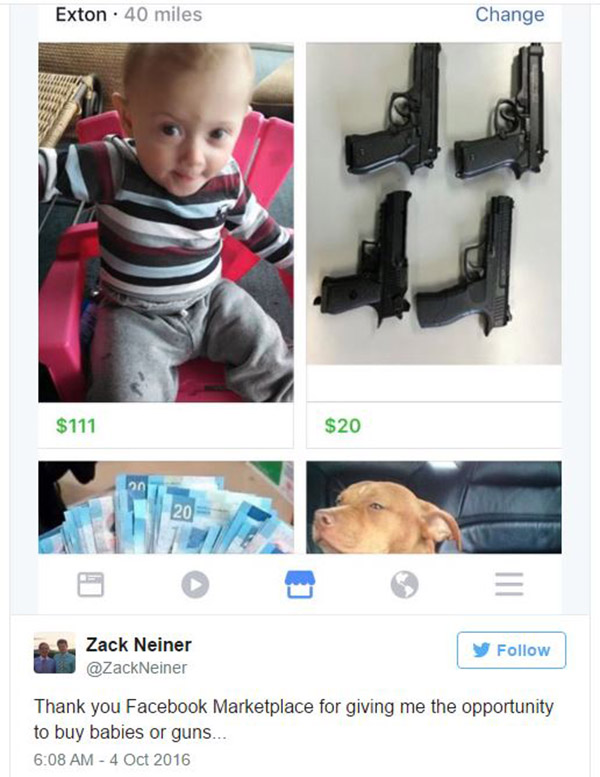Open the brown dog listing thumbnail
This screenshot has width=600, height=777.
(x=434, y=507)
